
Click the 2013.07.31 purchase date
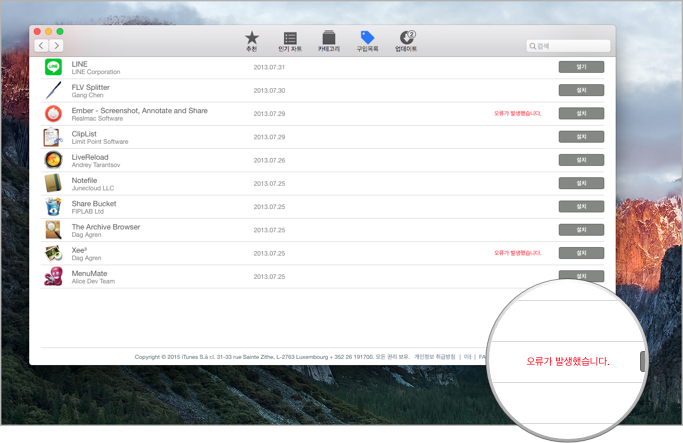pos(269,67)
